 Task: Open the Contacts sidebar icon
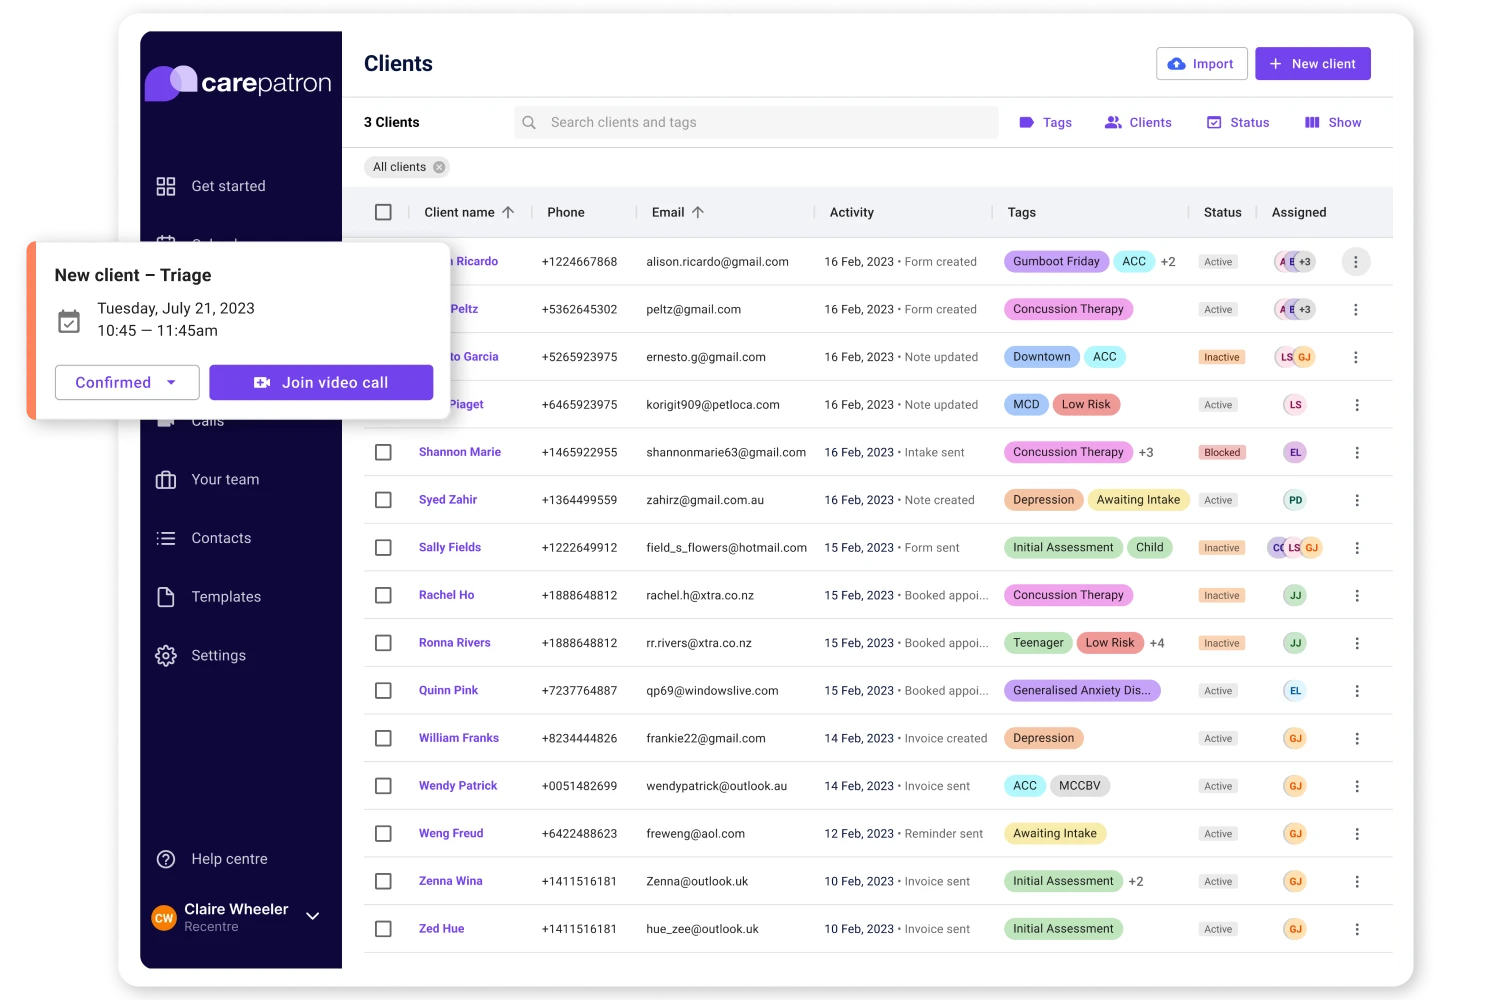pos(166,538)
